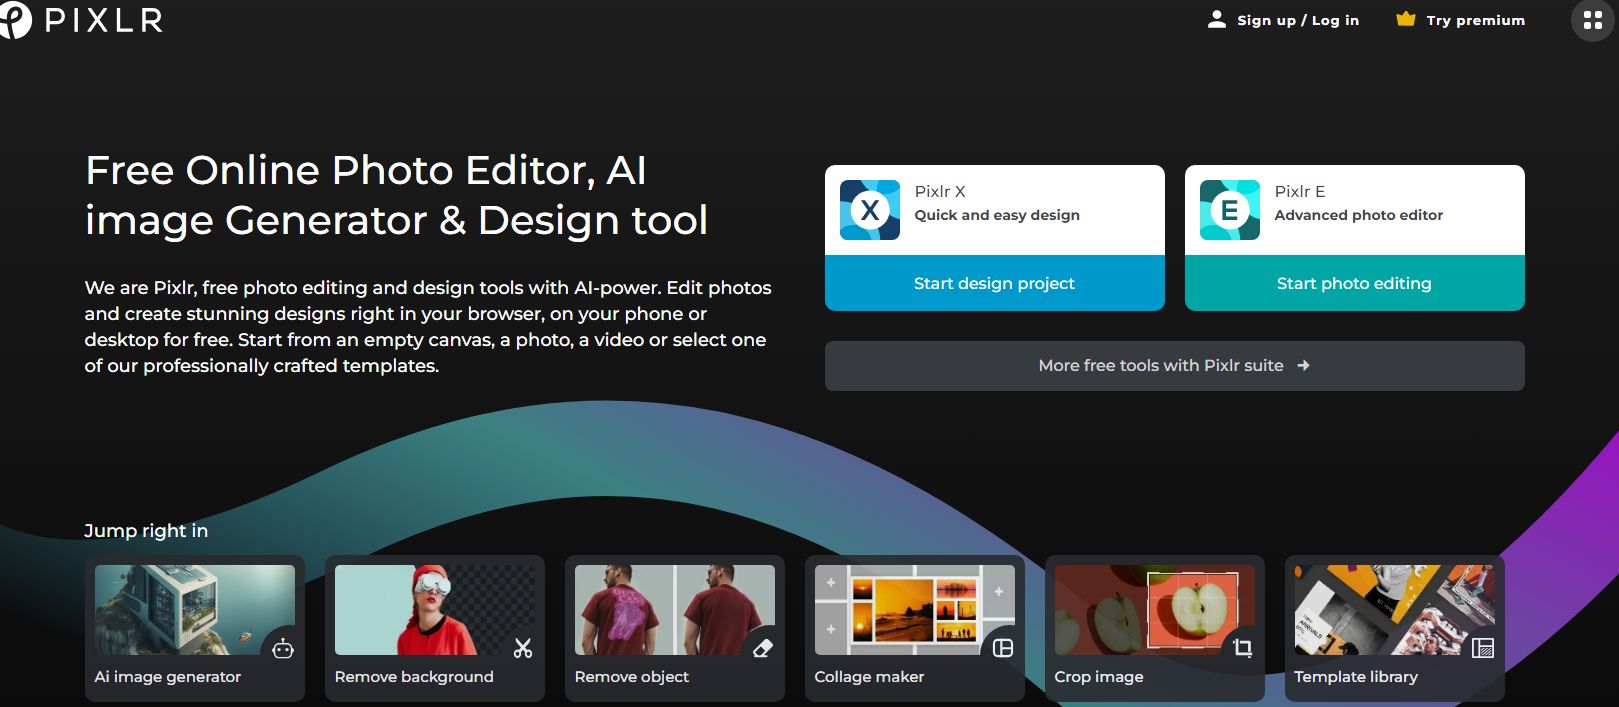Click the gold crown premium icon
Image resolution: width=1619 pixels, height=707 pixels.
tap(1405, 19)
